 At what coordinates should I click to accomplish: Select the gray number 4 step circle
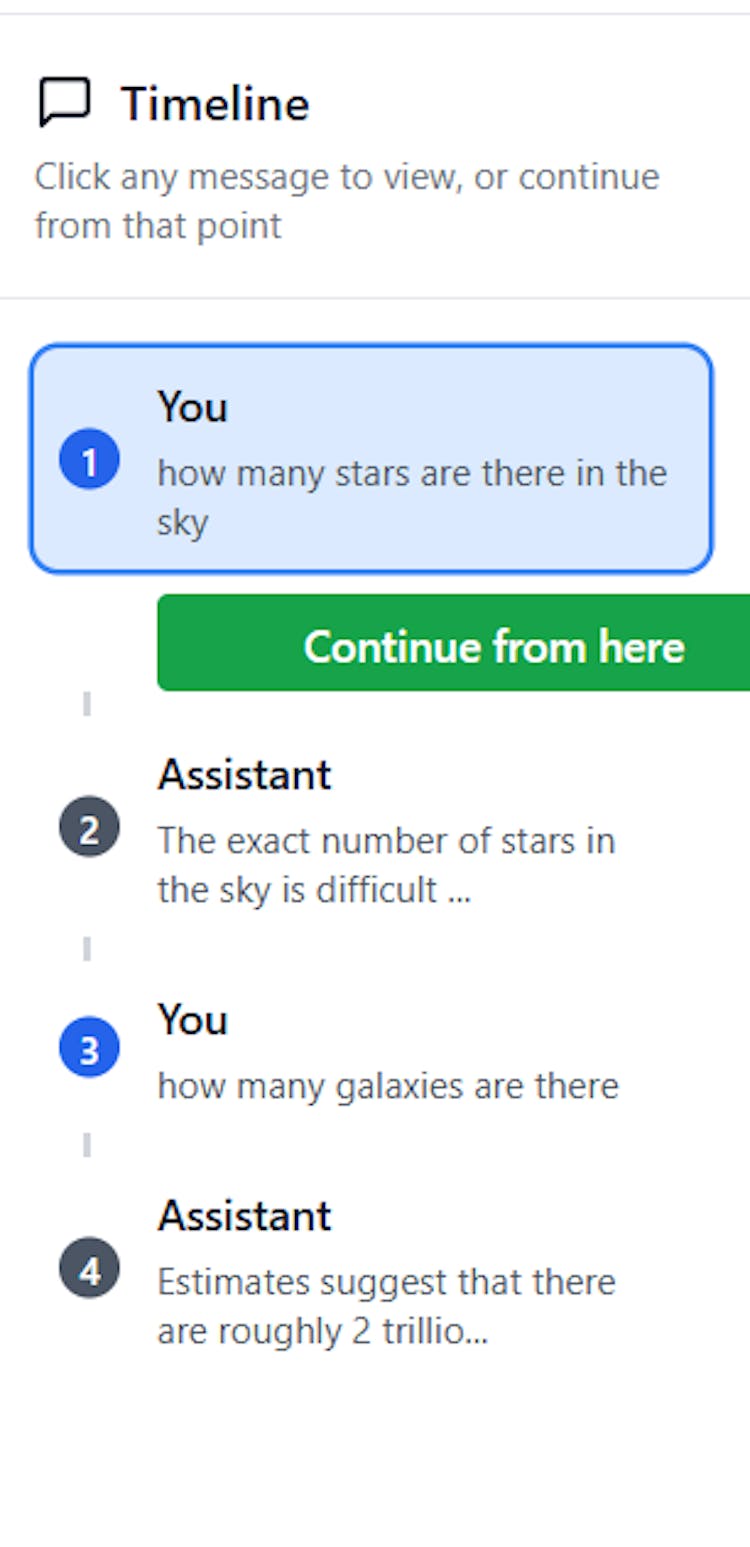point(89,1269)
